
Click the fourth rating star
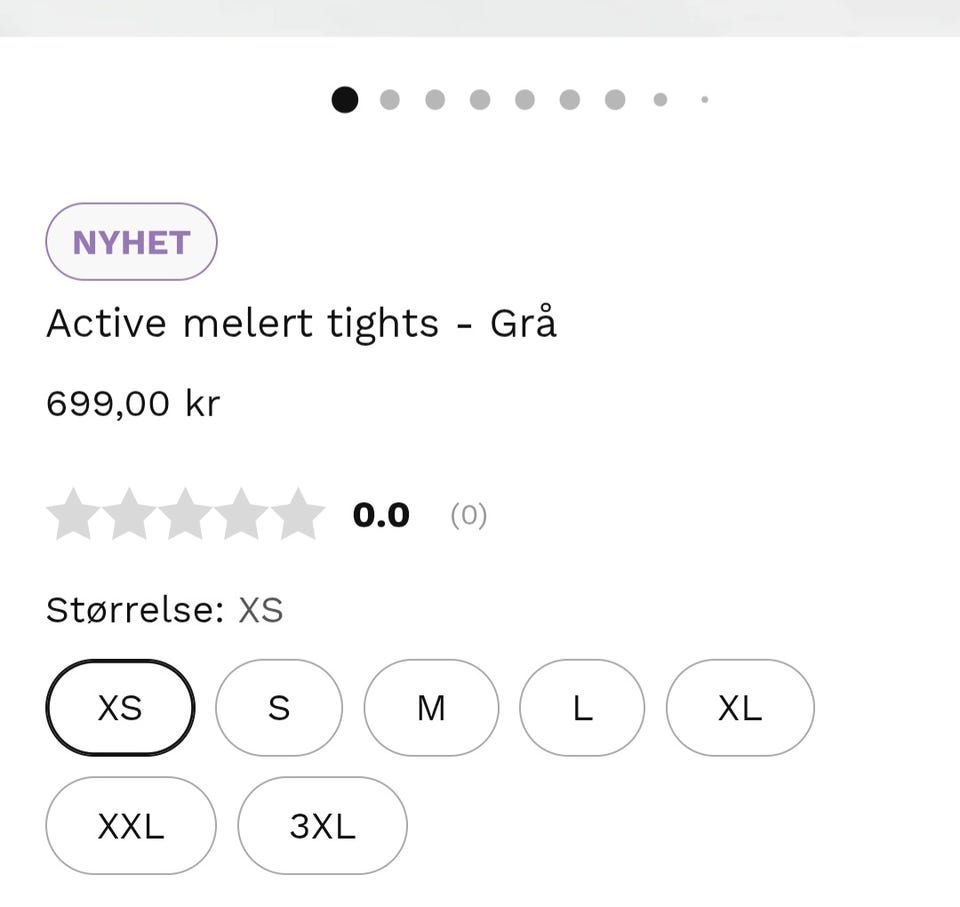(x=241, y=515)
